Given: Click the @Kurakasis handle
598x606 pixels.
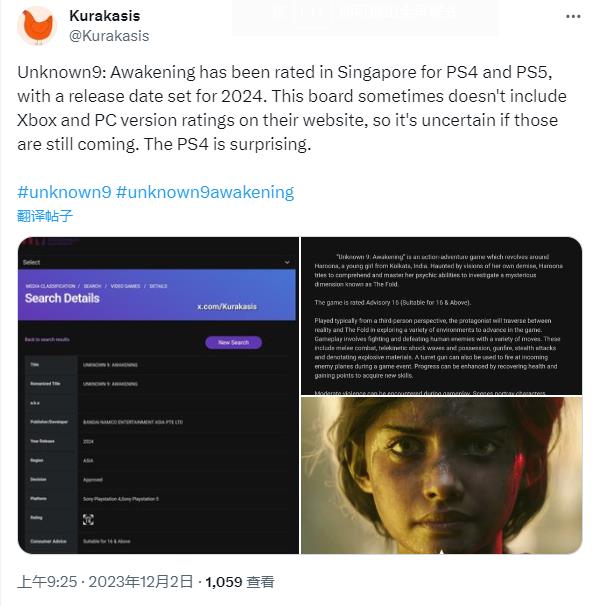Looking at the screenshot, I should click(x=109, y=36).
